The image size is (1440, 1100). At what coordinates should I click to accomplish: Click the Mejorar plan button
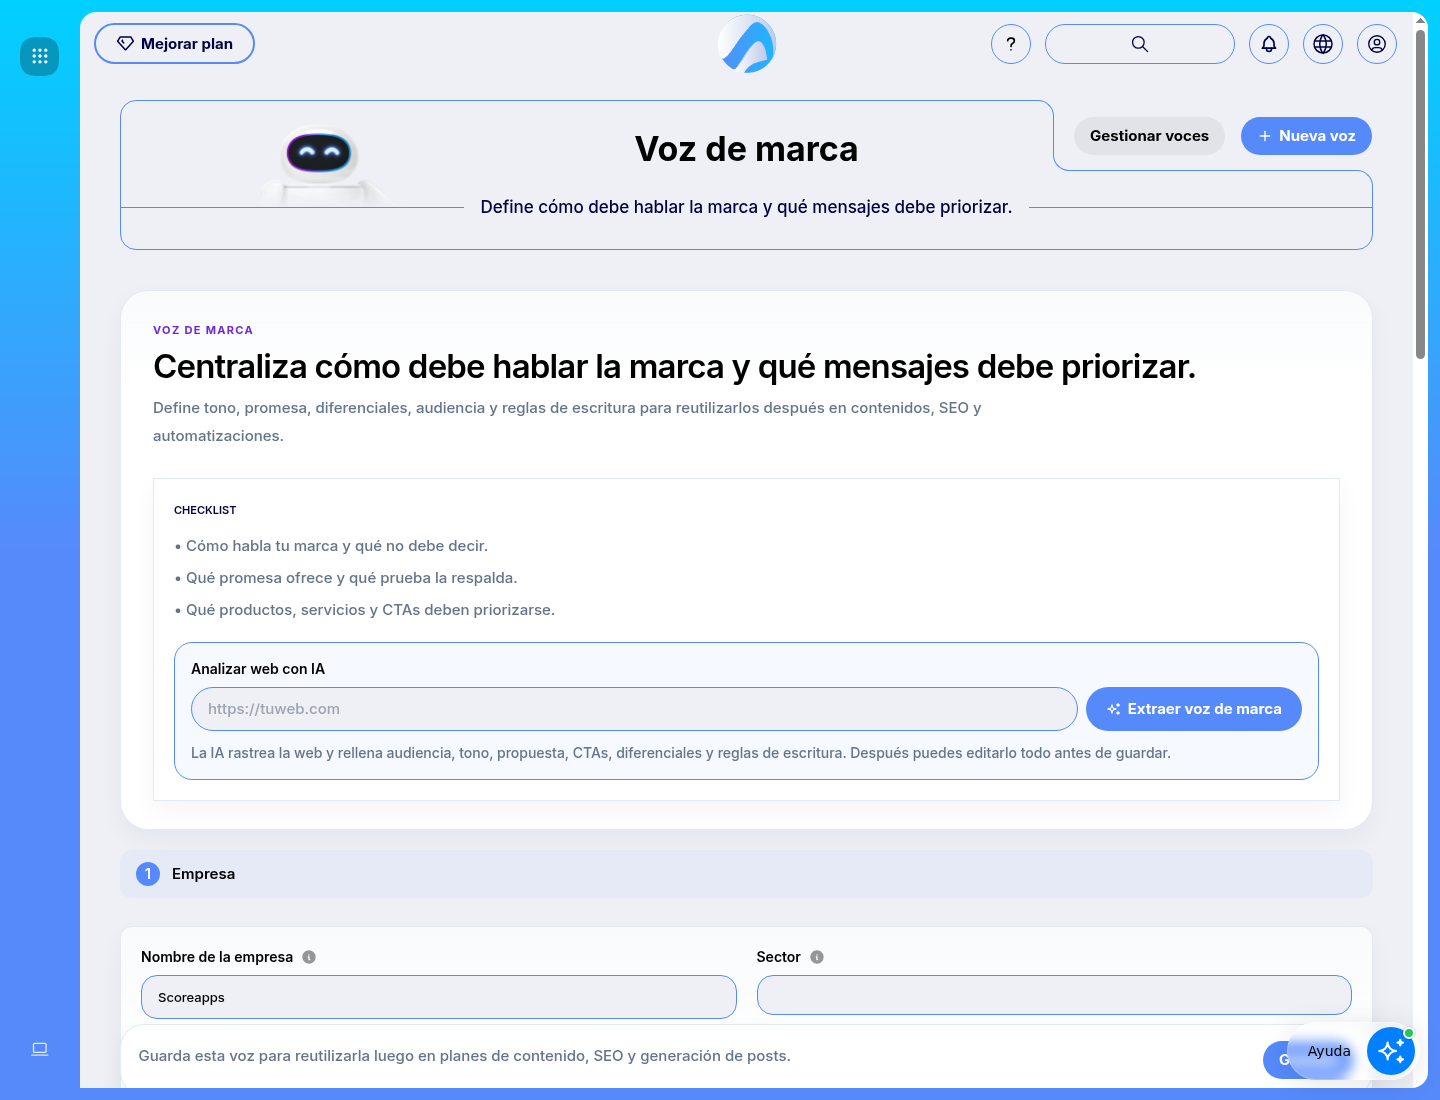tap(174, 44)
